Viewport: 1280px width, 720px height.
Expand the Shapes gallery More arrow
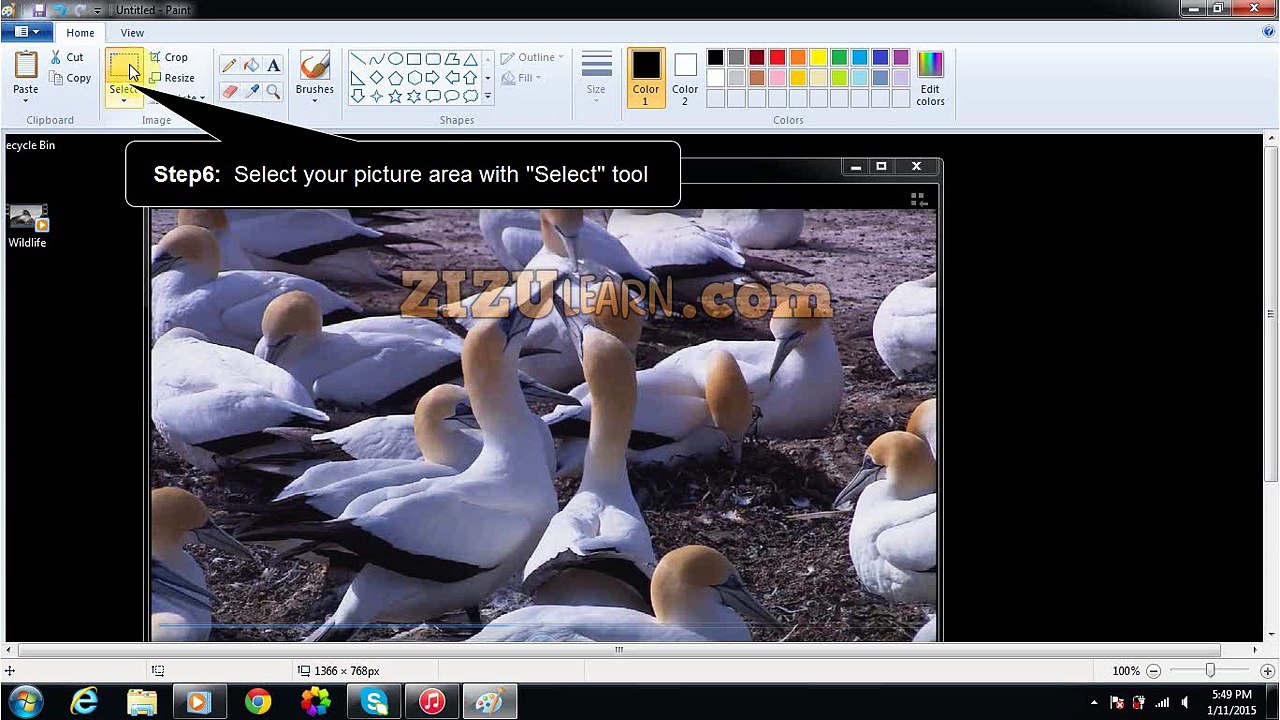coord(488,97)
